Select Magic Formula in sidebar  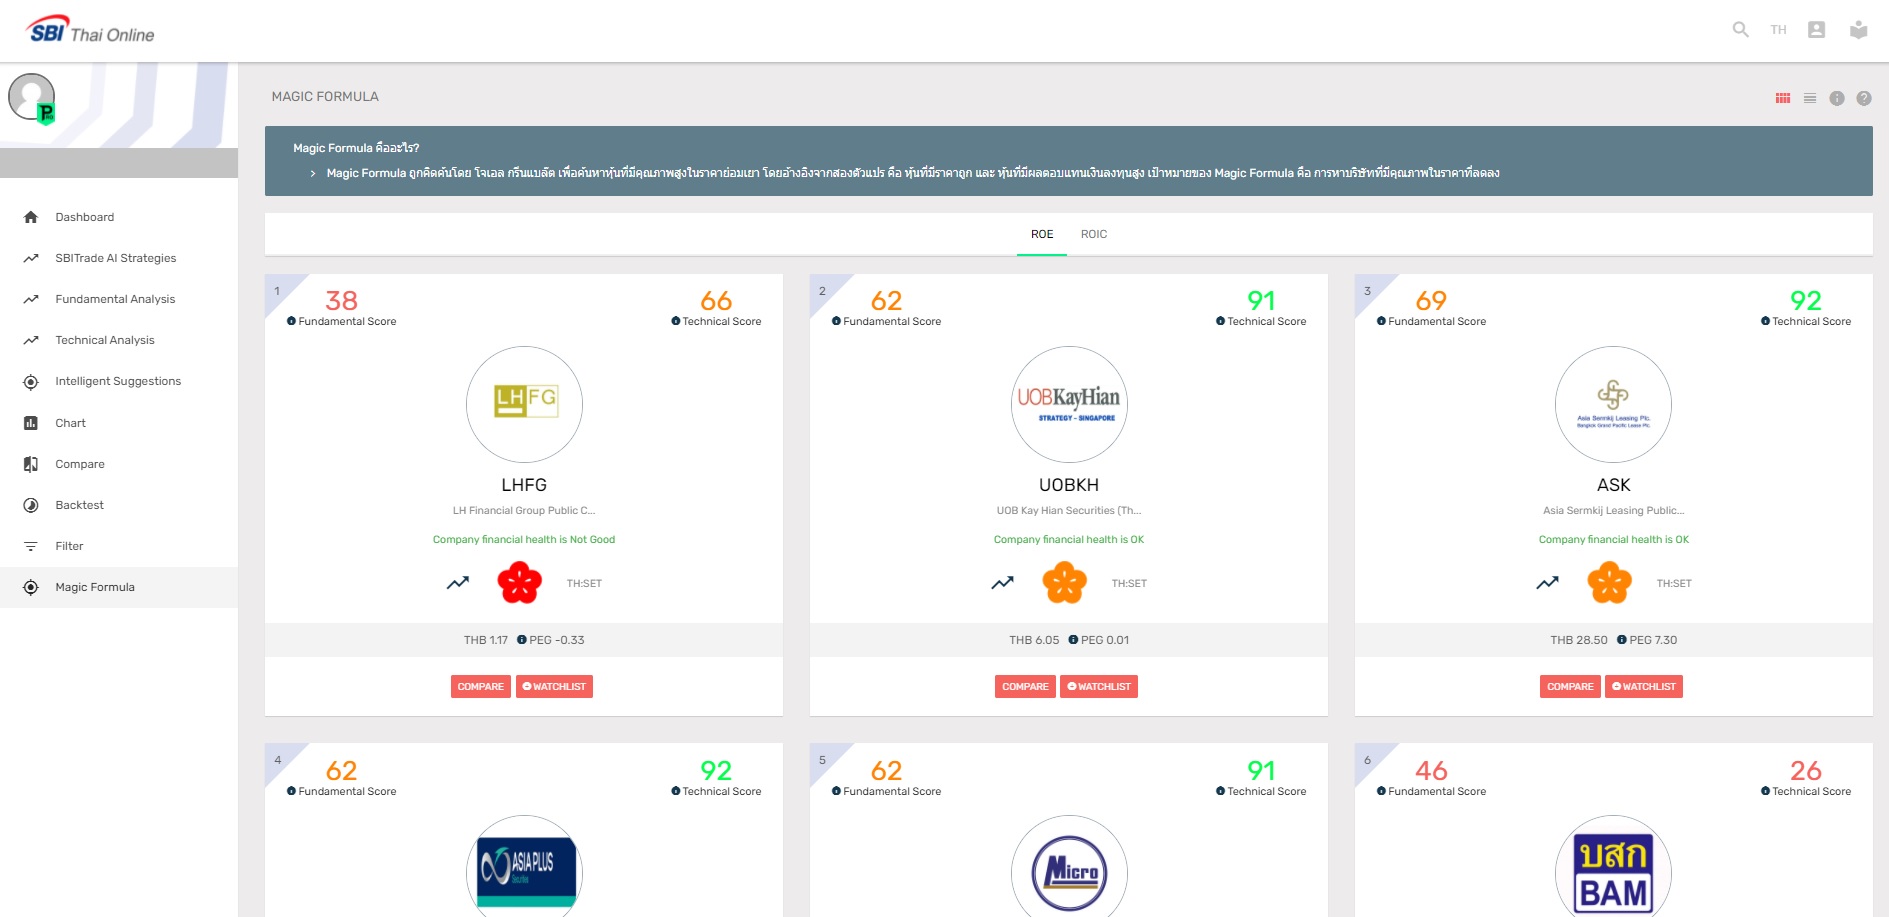pos(118,587)
